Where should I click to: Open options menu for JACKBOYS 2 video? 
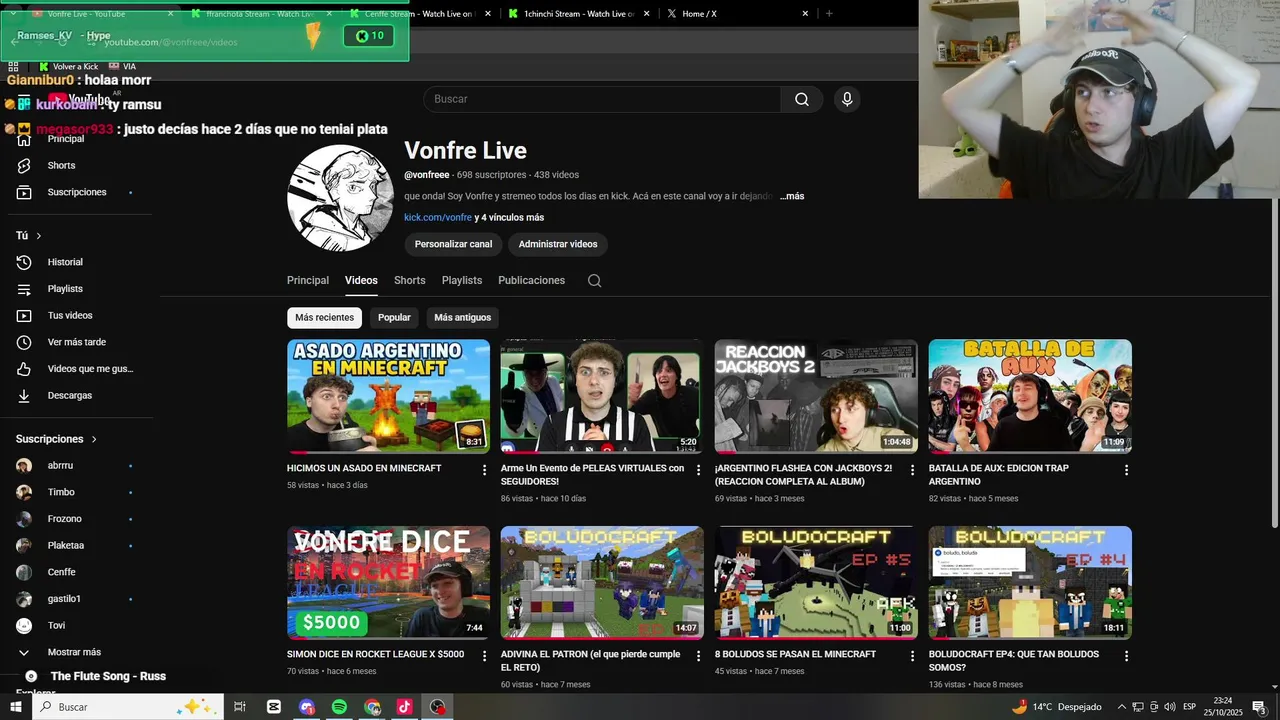coord(912,470)
